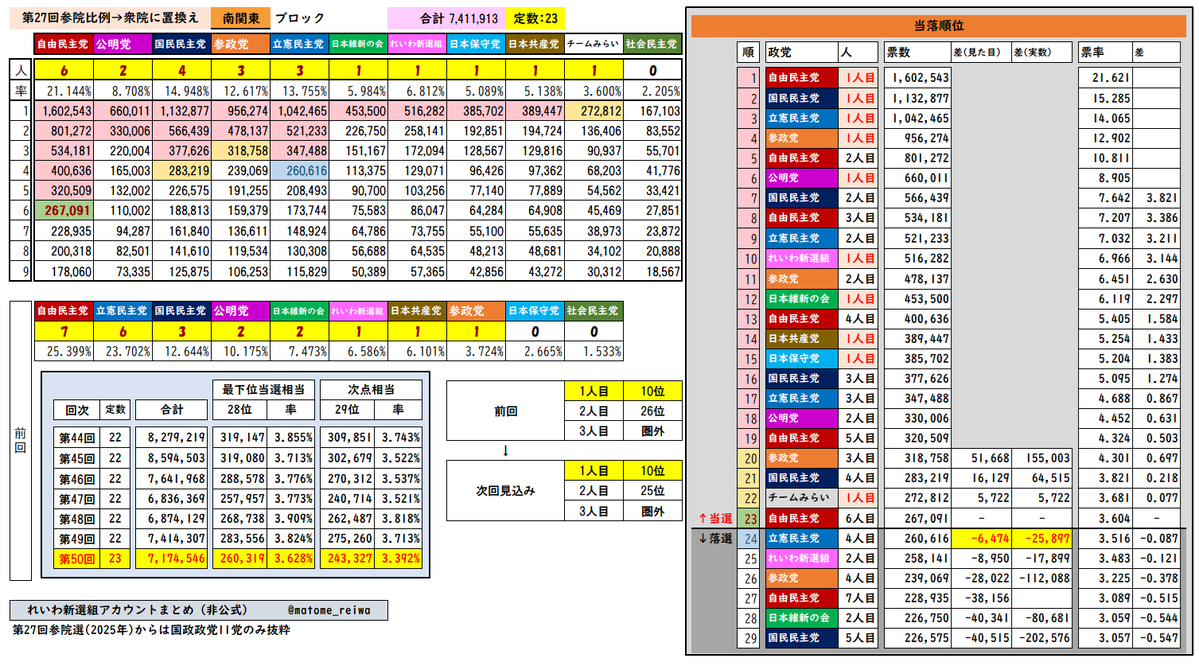1199x670 pixels.
Task: Select the 票率 column header
Action: coord(1104,53)
